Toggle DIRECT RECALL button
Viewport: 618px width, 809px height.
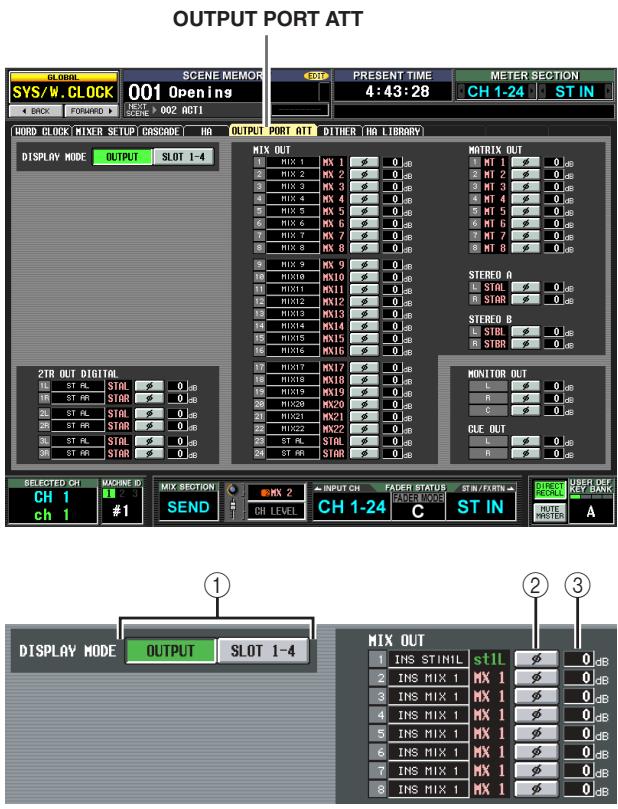click(x=550, y=490)
